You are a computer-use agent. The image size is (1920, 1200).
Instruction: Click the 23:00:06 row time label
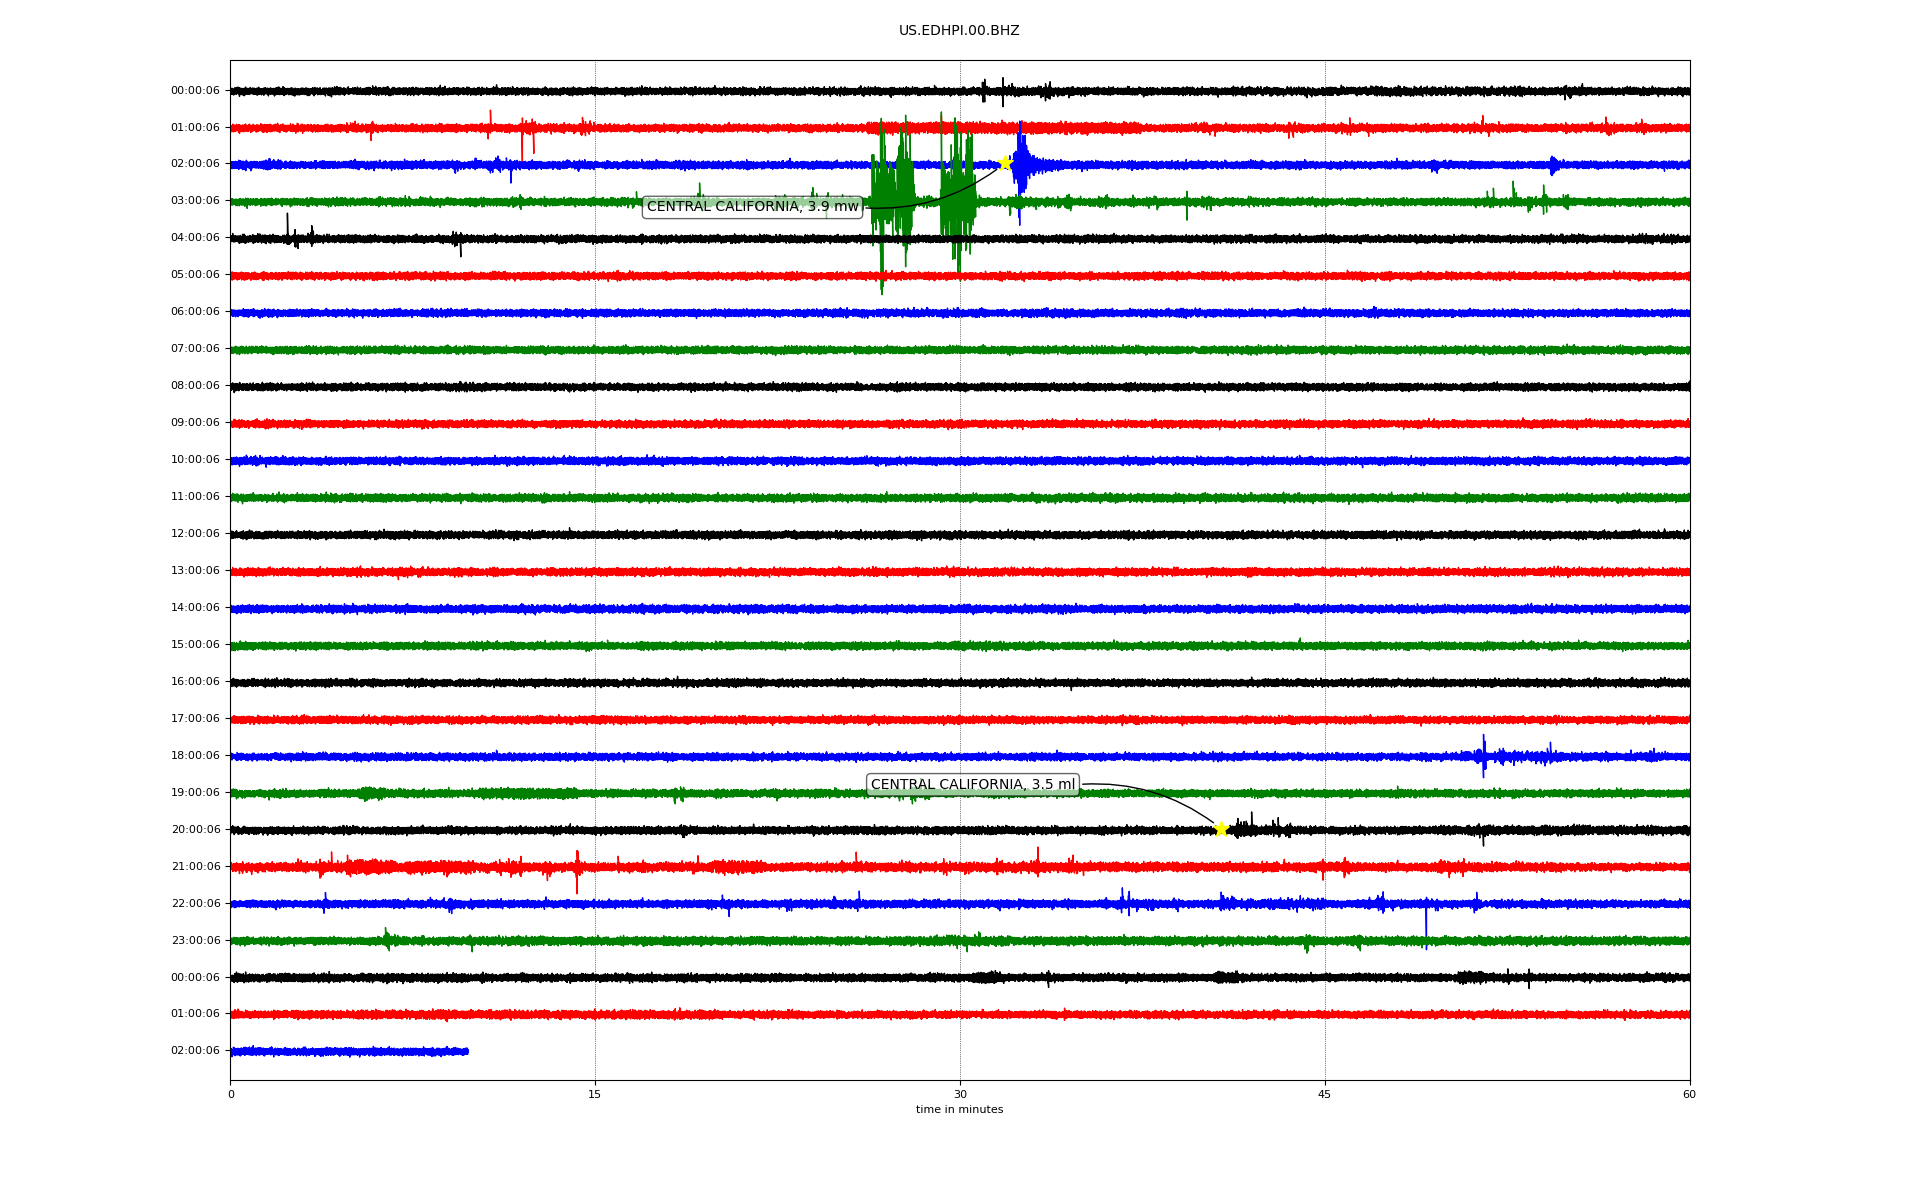tap(195, 941)
